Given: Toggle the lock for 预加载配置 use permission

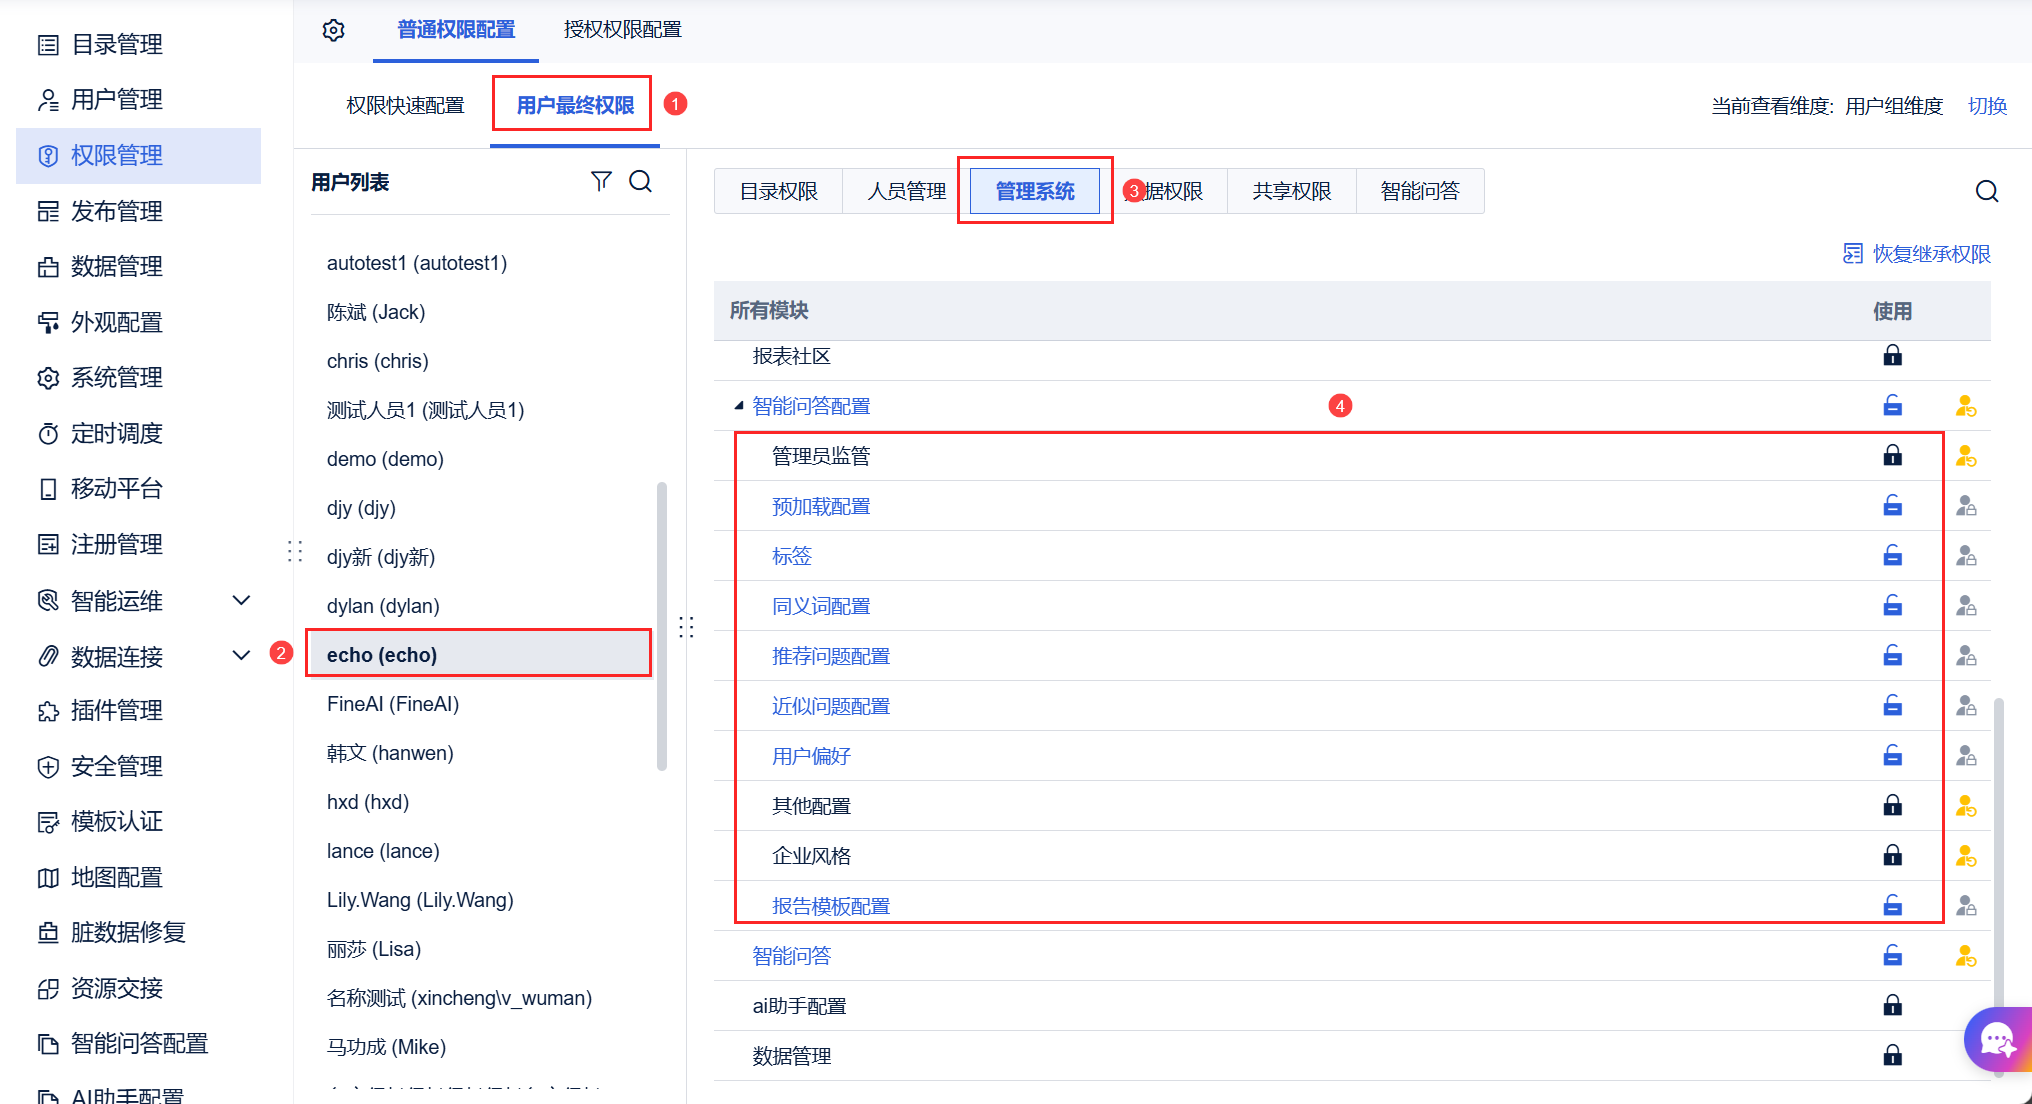Looking at the screenshot, I should (1892, 506).
